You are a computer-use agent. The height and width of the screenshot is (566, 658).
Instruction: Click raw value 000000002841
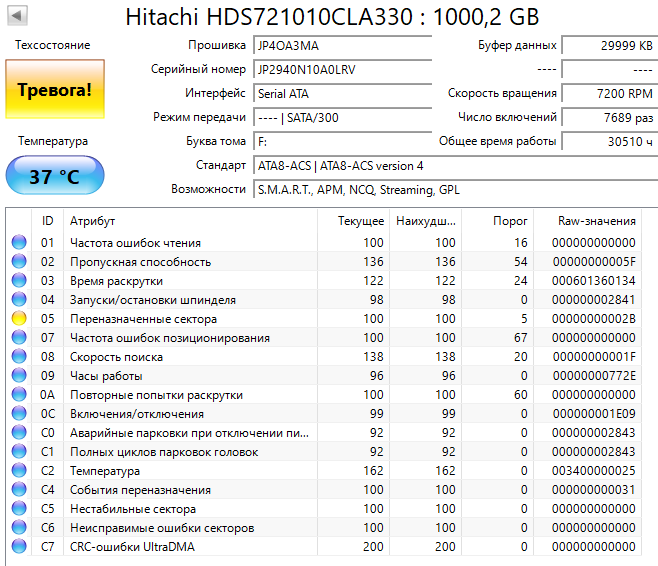coord(593,300)
